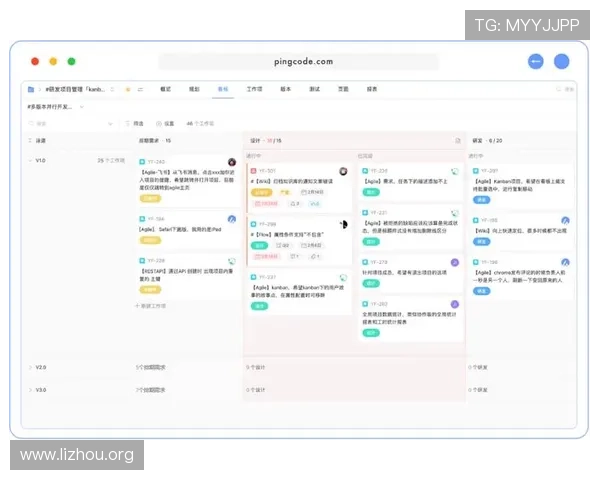Click the red bug type icon on YF-301
This screenshot has height=480, width=600.
[253, 171]
